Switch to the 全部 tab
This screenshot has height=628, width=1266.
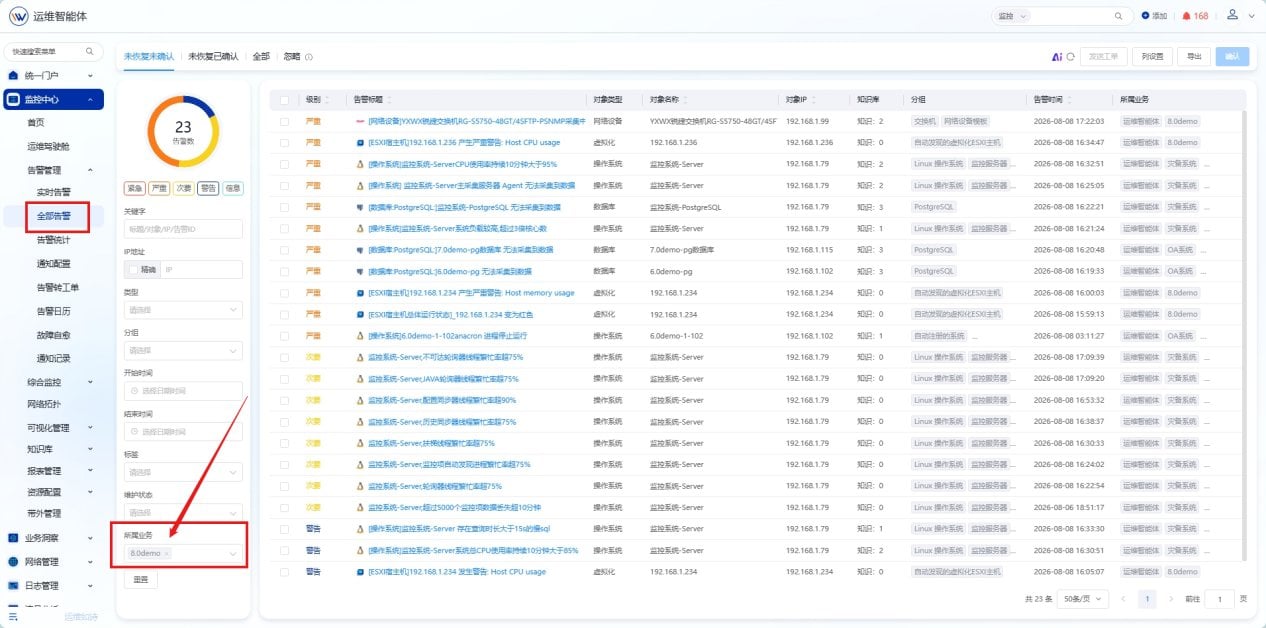tap(261, 57)
